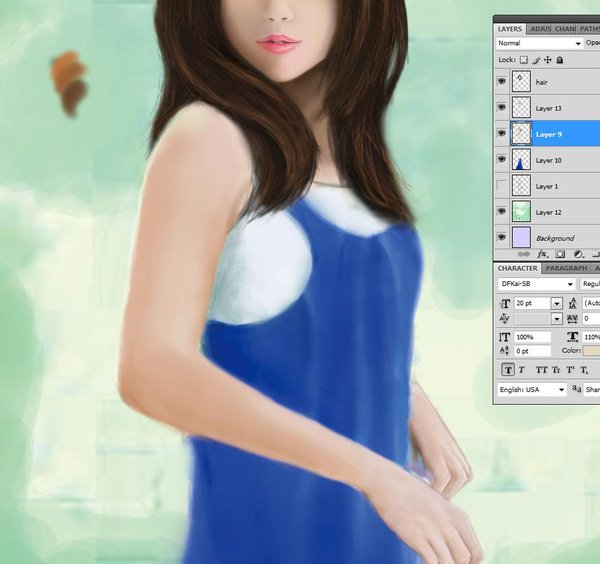Select Layer 13 in layers list

click(547, 108)
